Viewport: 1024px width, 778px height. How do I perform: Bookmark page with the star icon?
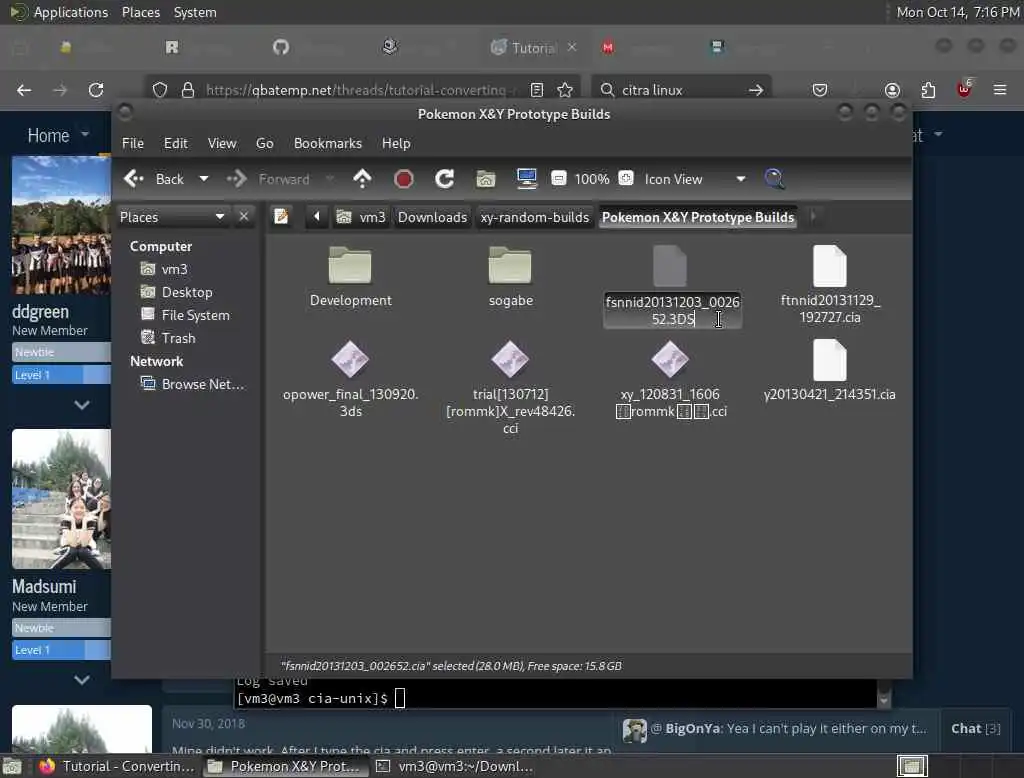coord(565,90)
